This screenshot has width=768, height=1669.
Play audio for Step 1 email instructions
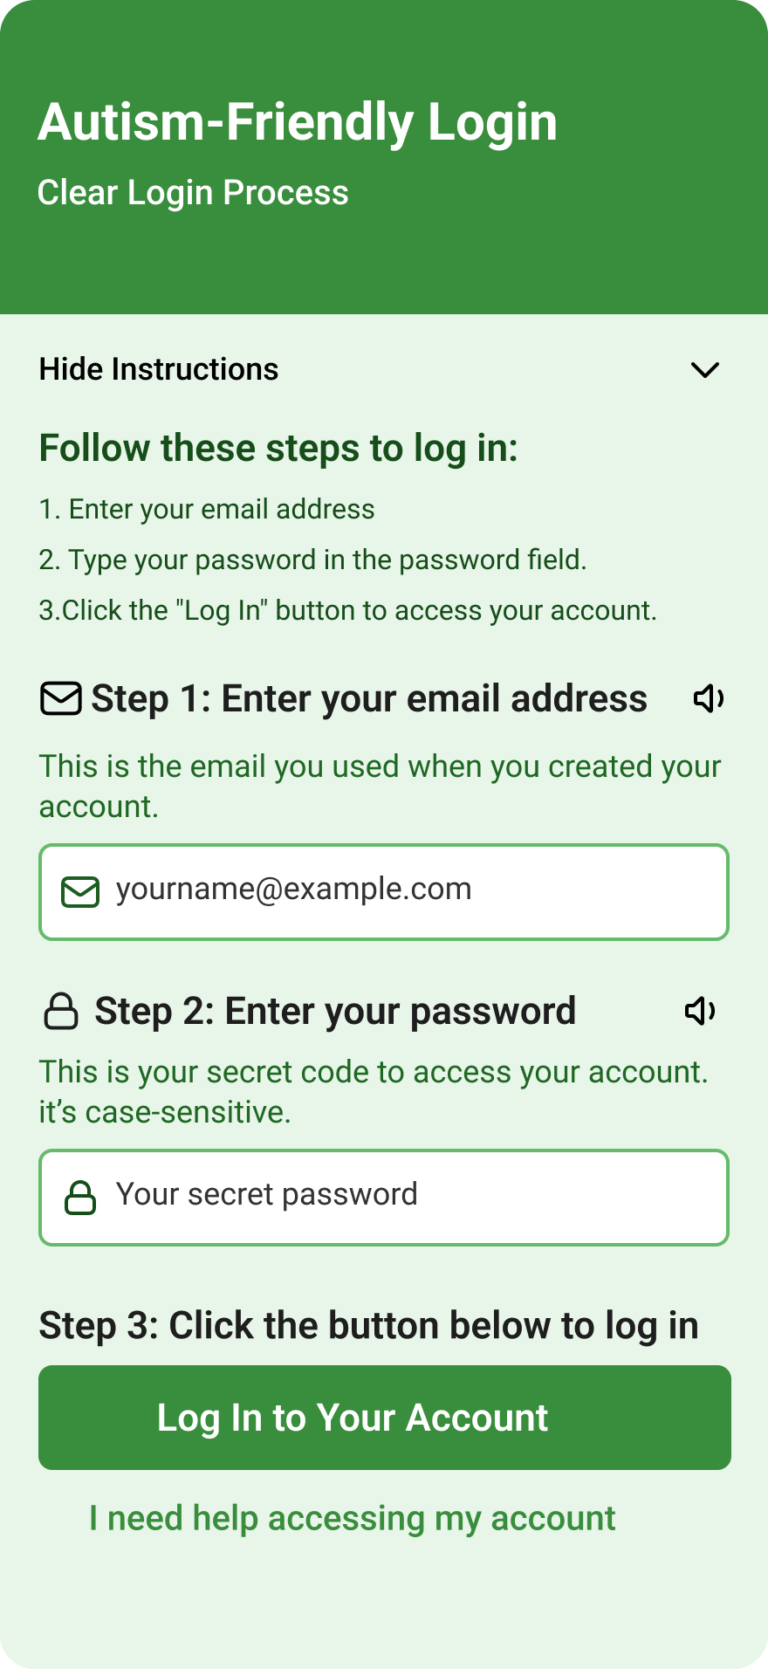[708, 699]
